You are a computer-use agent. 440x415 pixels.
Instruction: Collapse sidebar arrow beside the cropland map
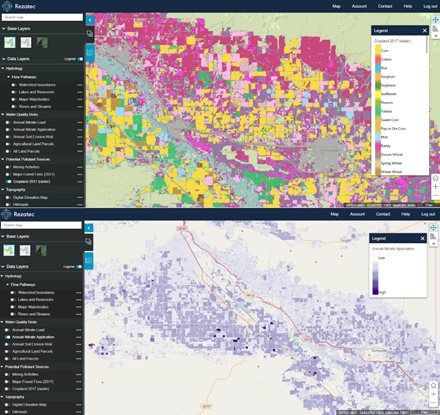90,20
